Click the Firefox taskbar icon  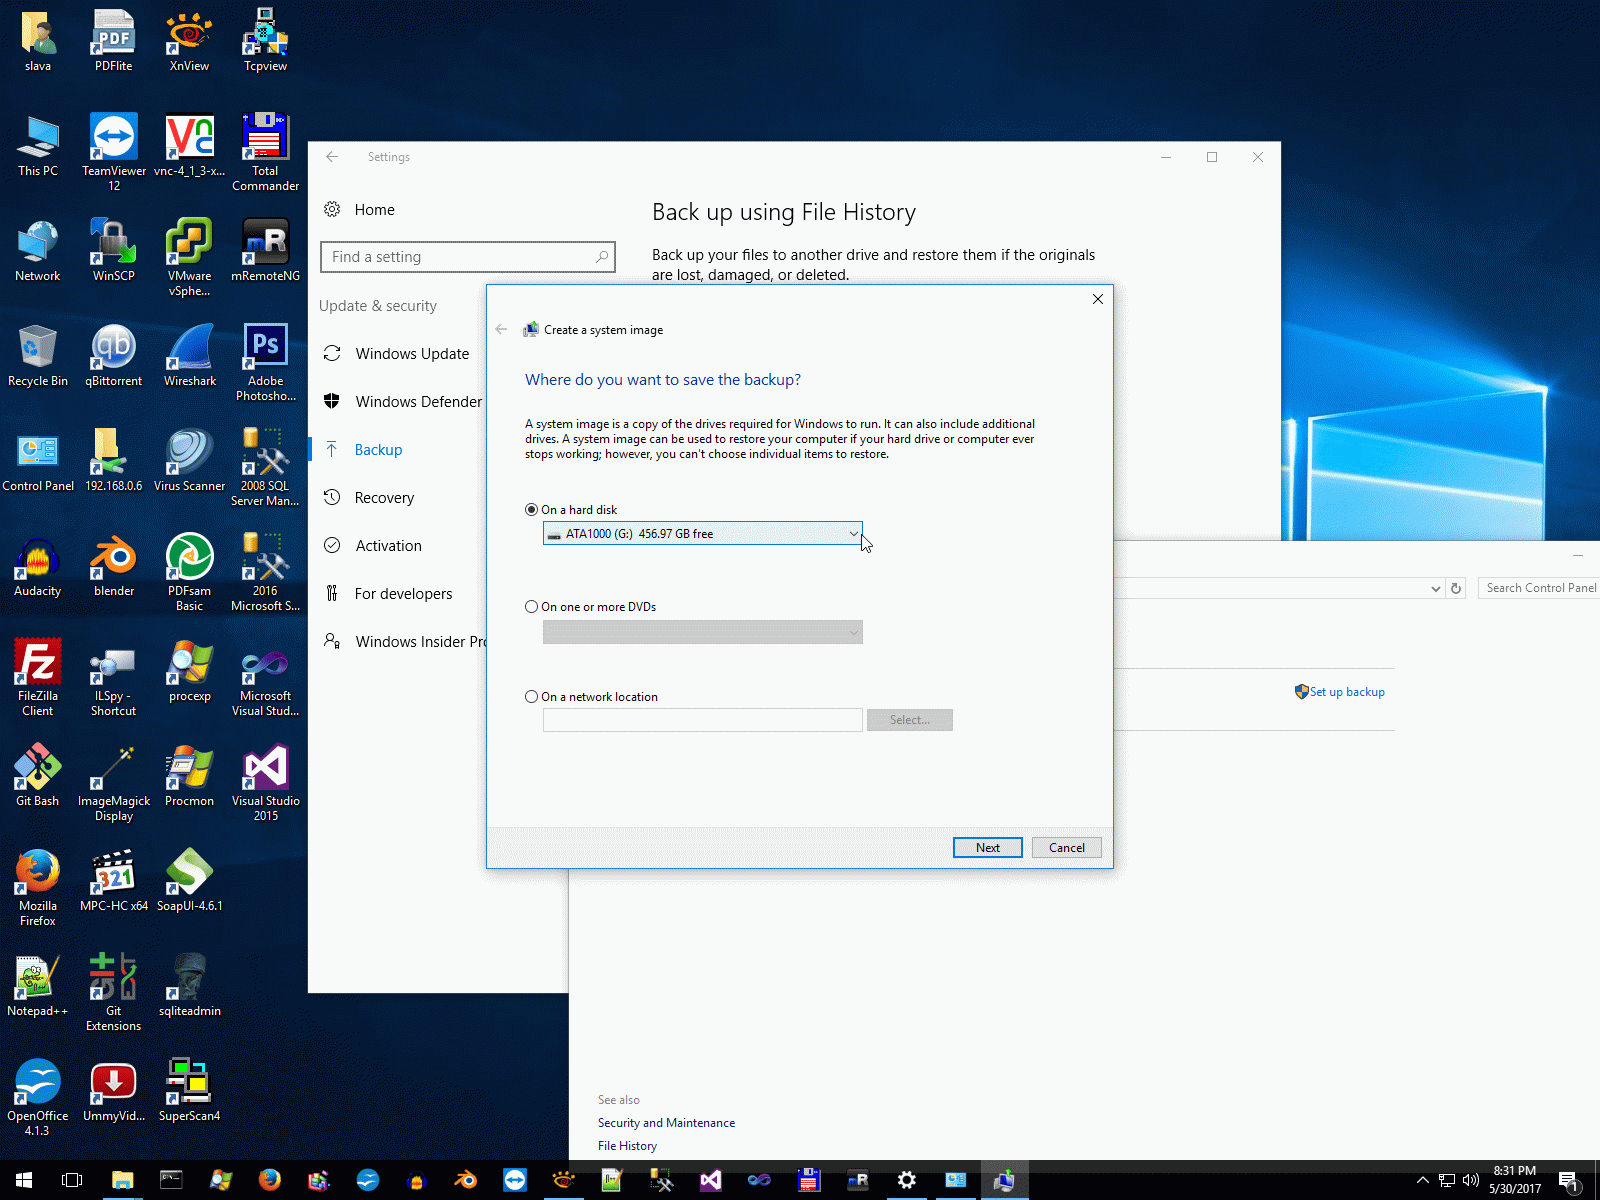click(x=269, y=1180)
